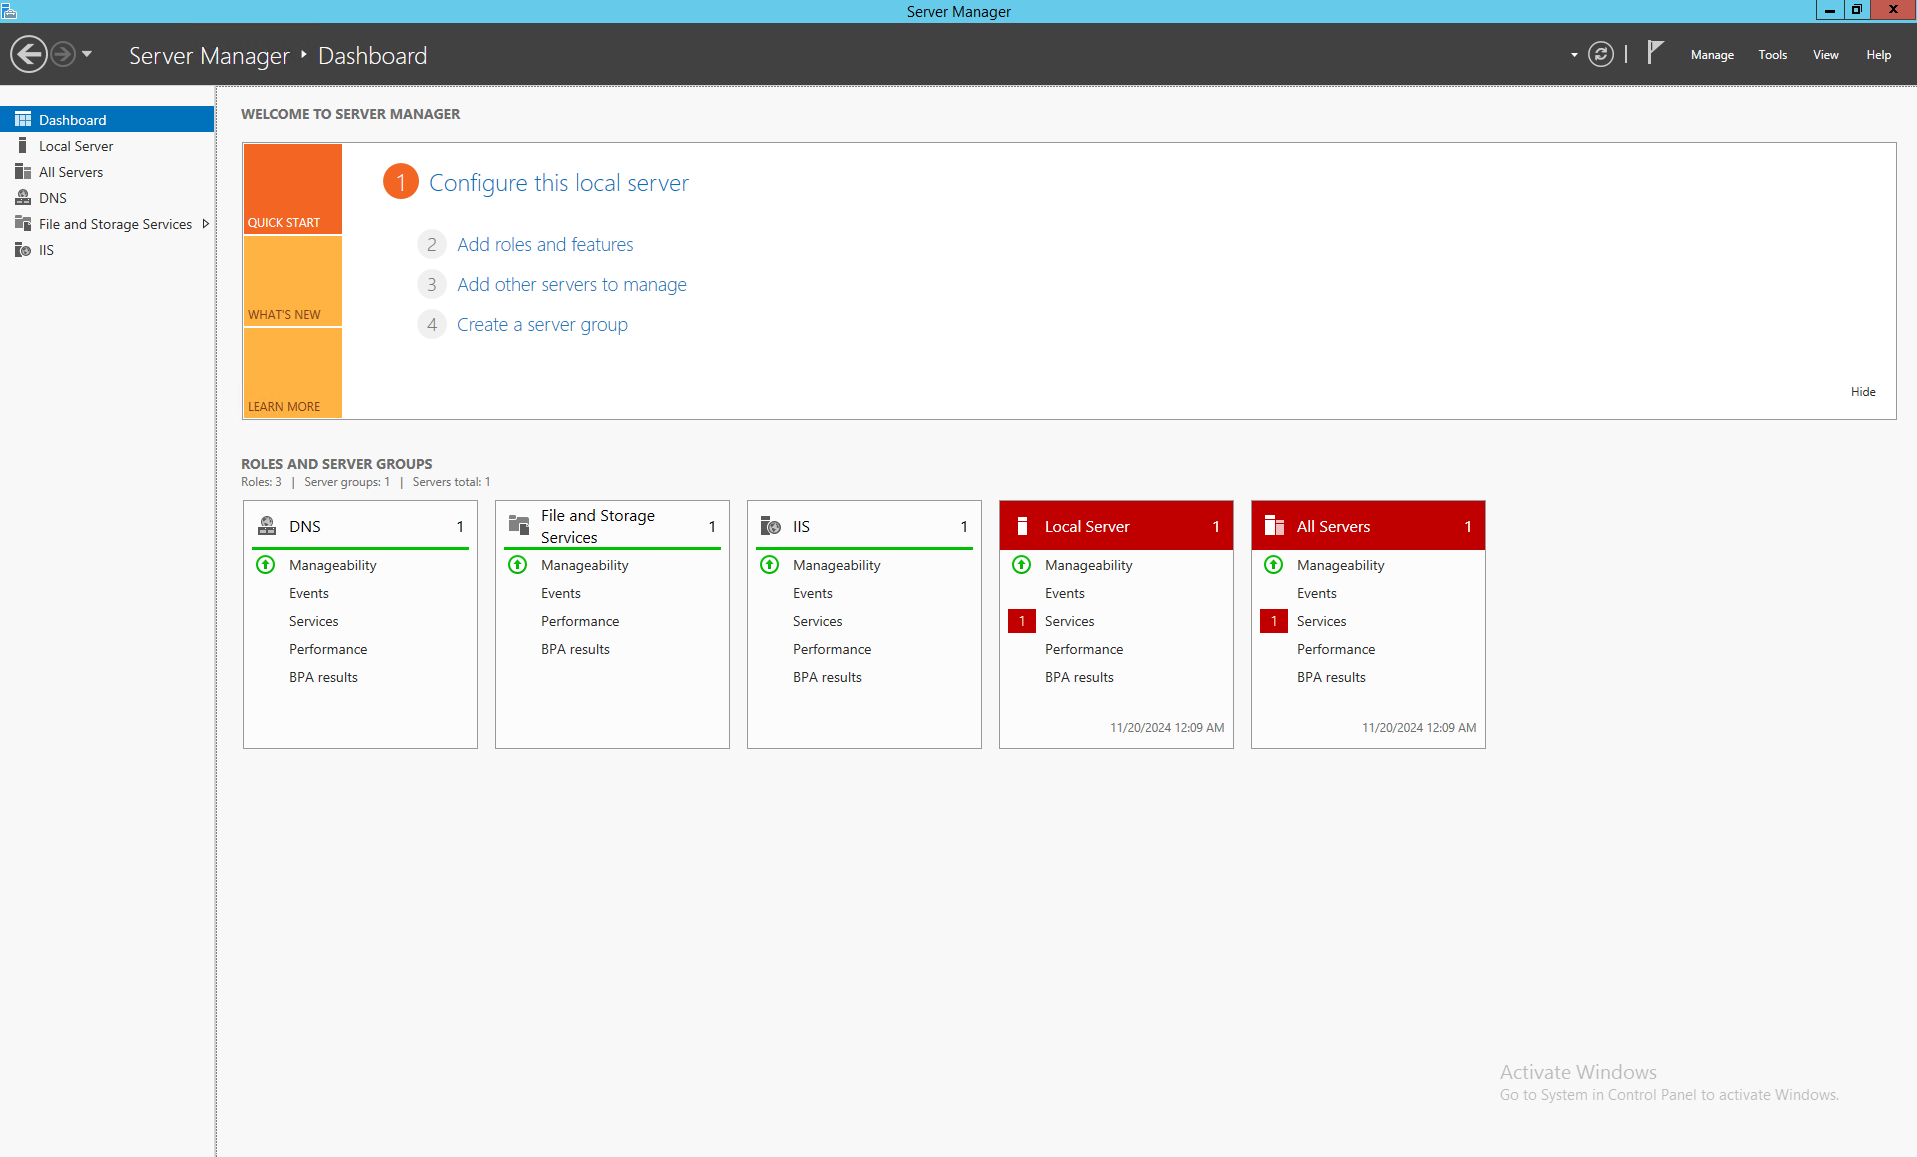
Task: Open the Manage menu
Action: pos(1712,55)
